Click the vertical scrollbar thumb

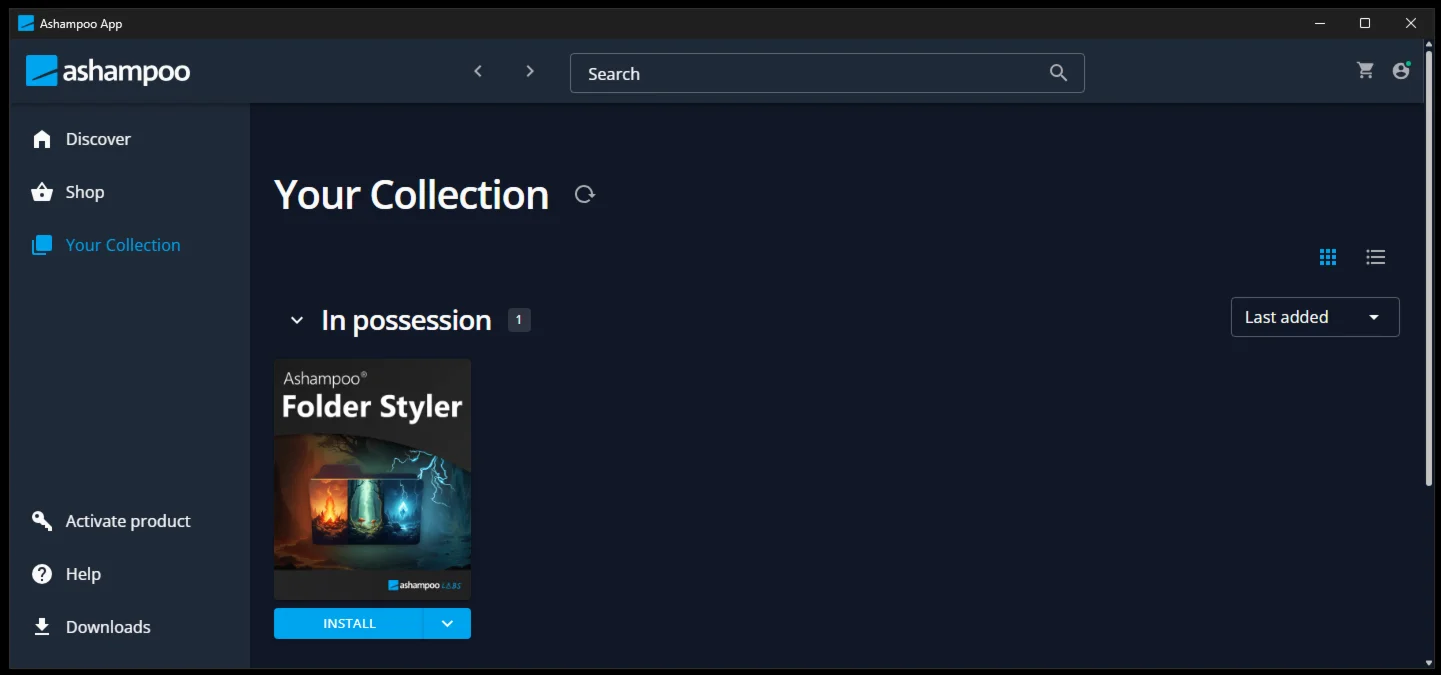[1429, 270]
